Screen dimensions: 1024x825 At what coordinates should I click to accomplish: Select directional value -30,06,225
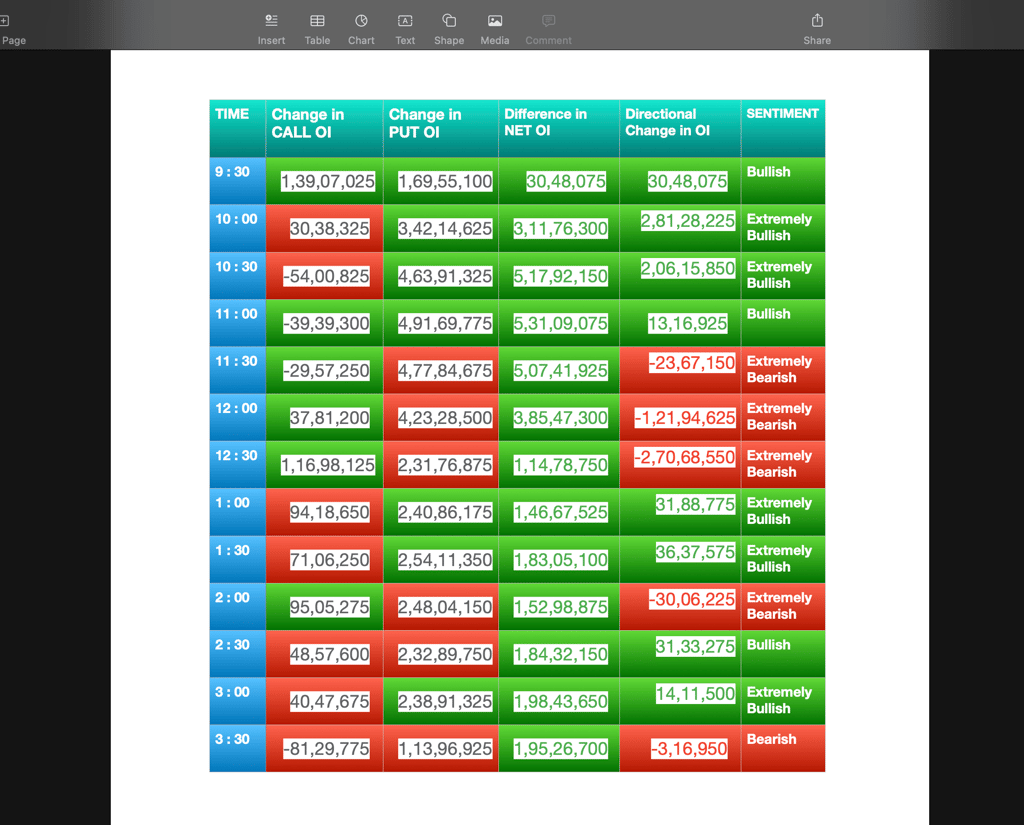click(692, 598)
